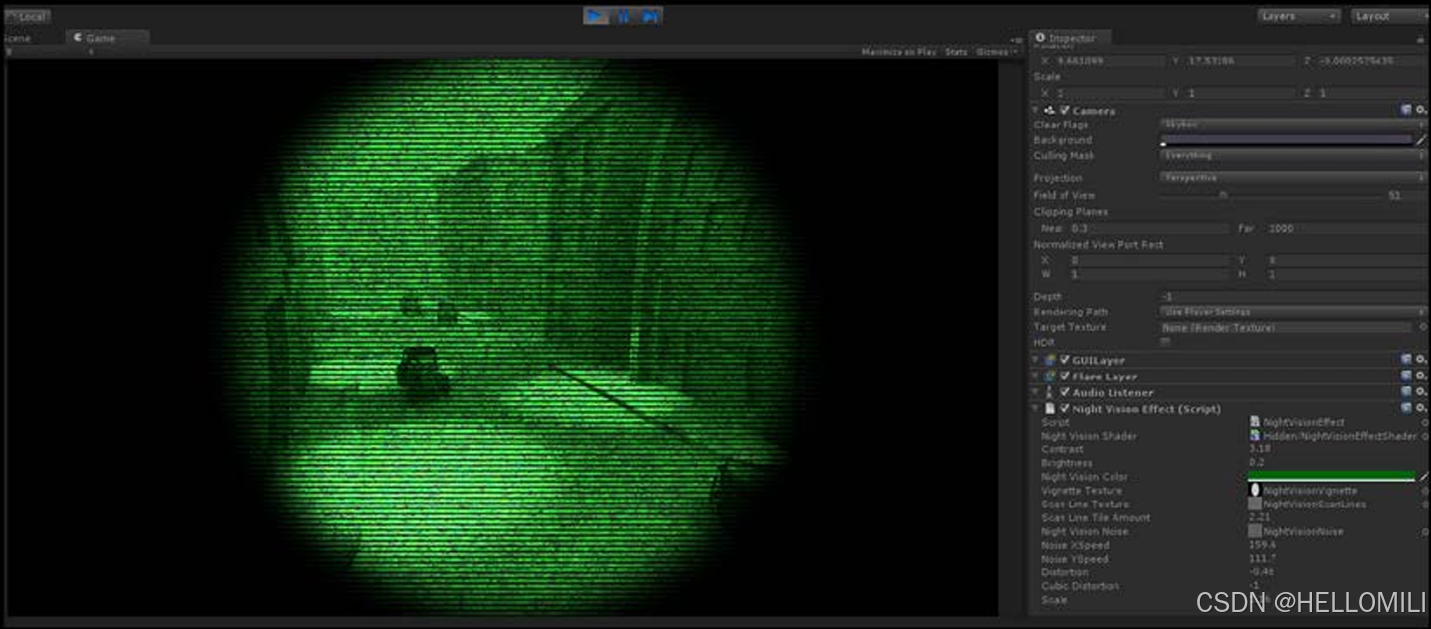Collapse the Camera component foldout
This screenshot has height=629, width=1431.
click(x=1036, y=111)
